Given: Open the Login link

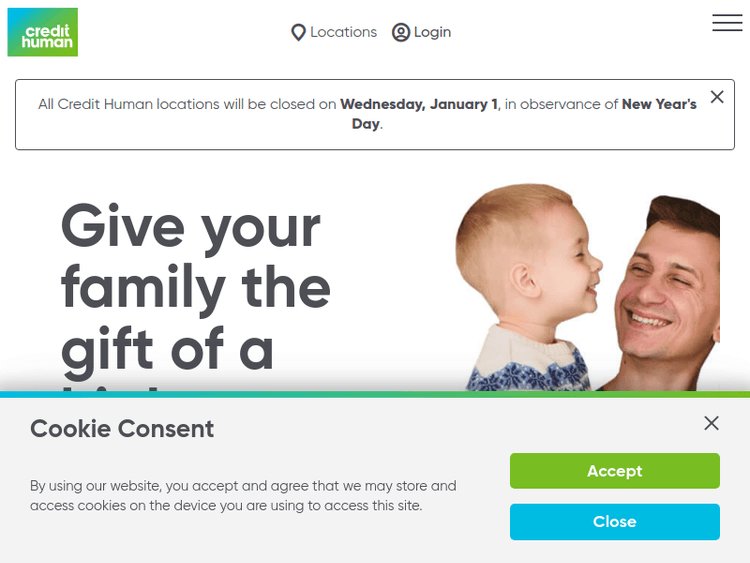Looking at the screenshot, I should [x=432, y=32].
